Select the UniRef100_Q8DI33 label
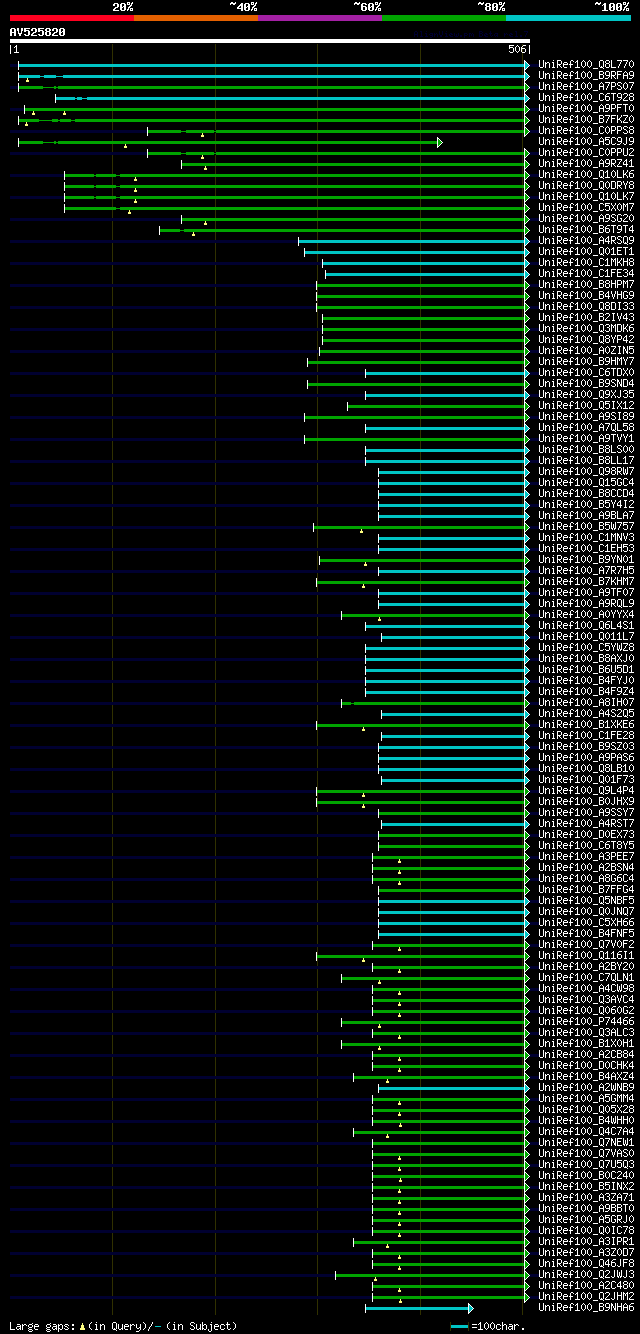The image size is (640, 1334). click(586, 307)
